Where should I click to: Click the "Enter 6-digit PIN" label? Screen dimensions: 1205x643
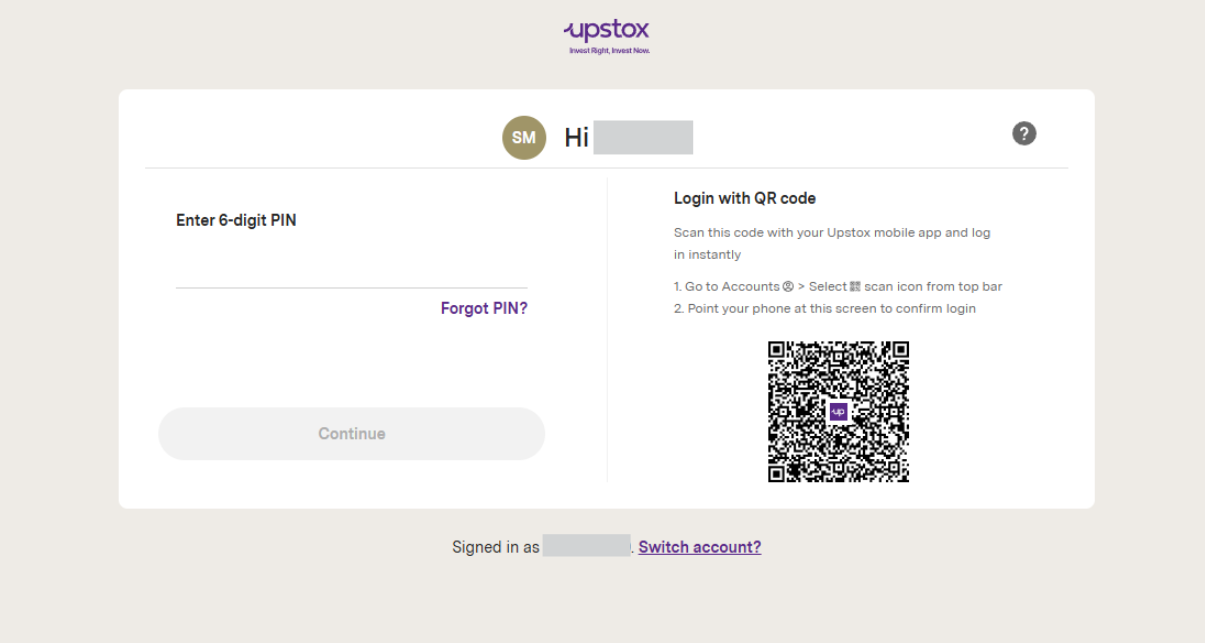tap(236, 220)
